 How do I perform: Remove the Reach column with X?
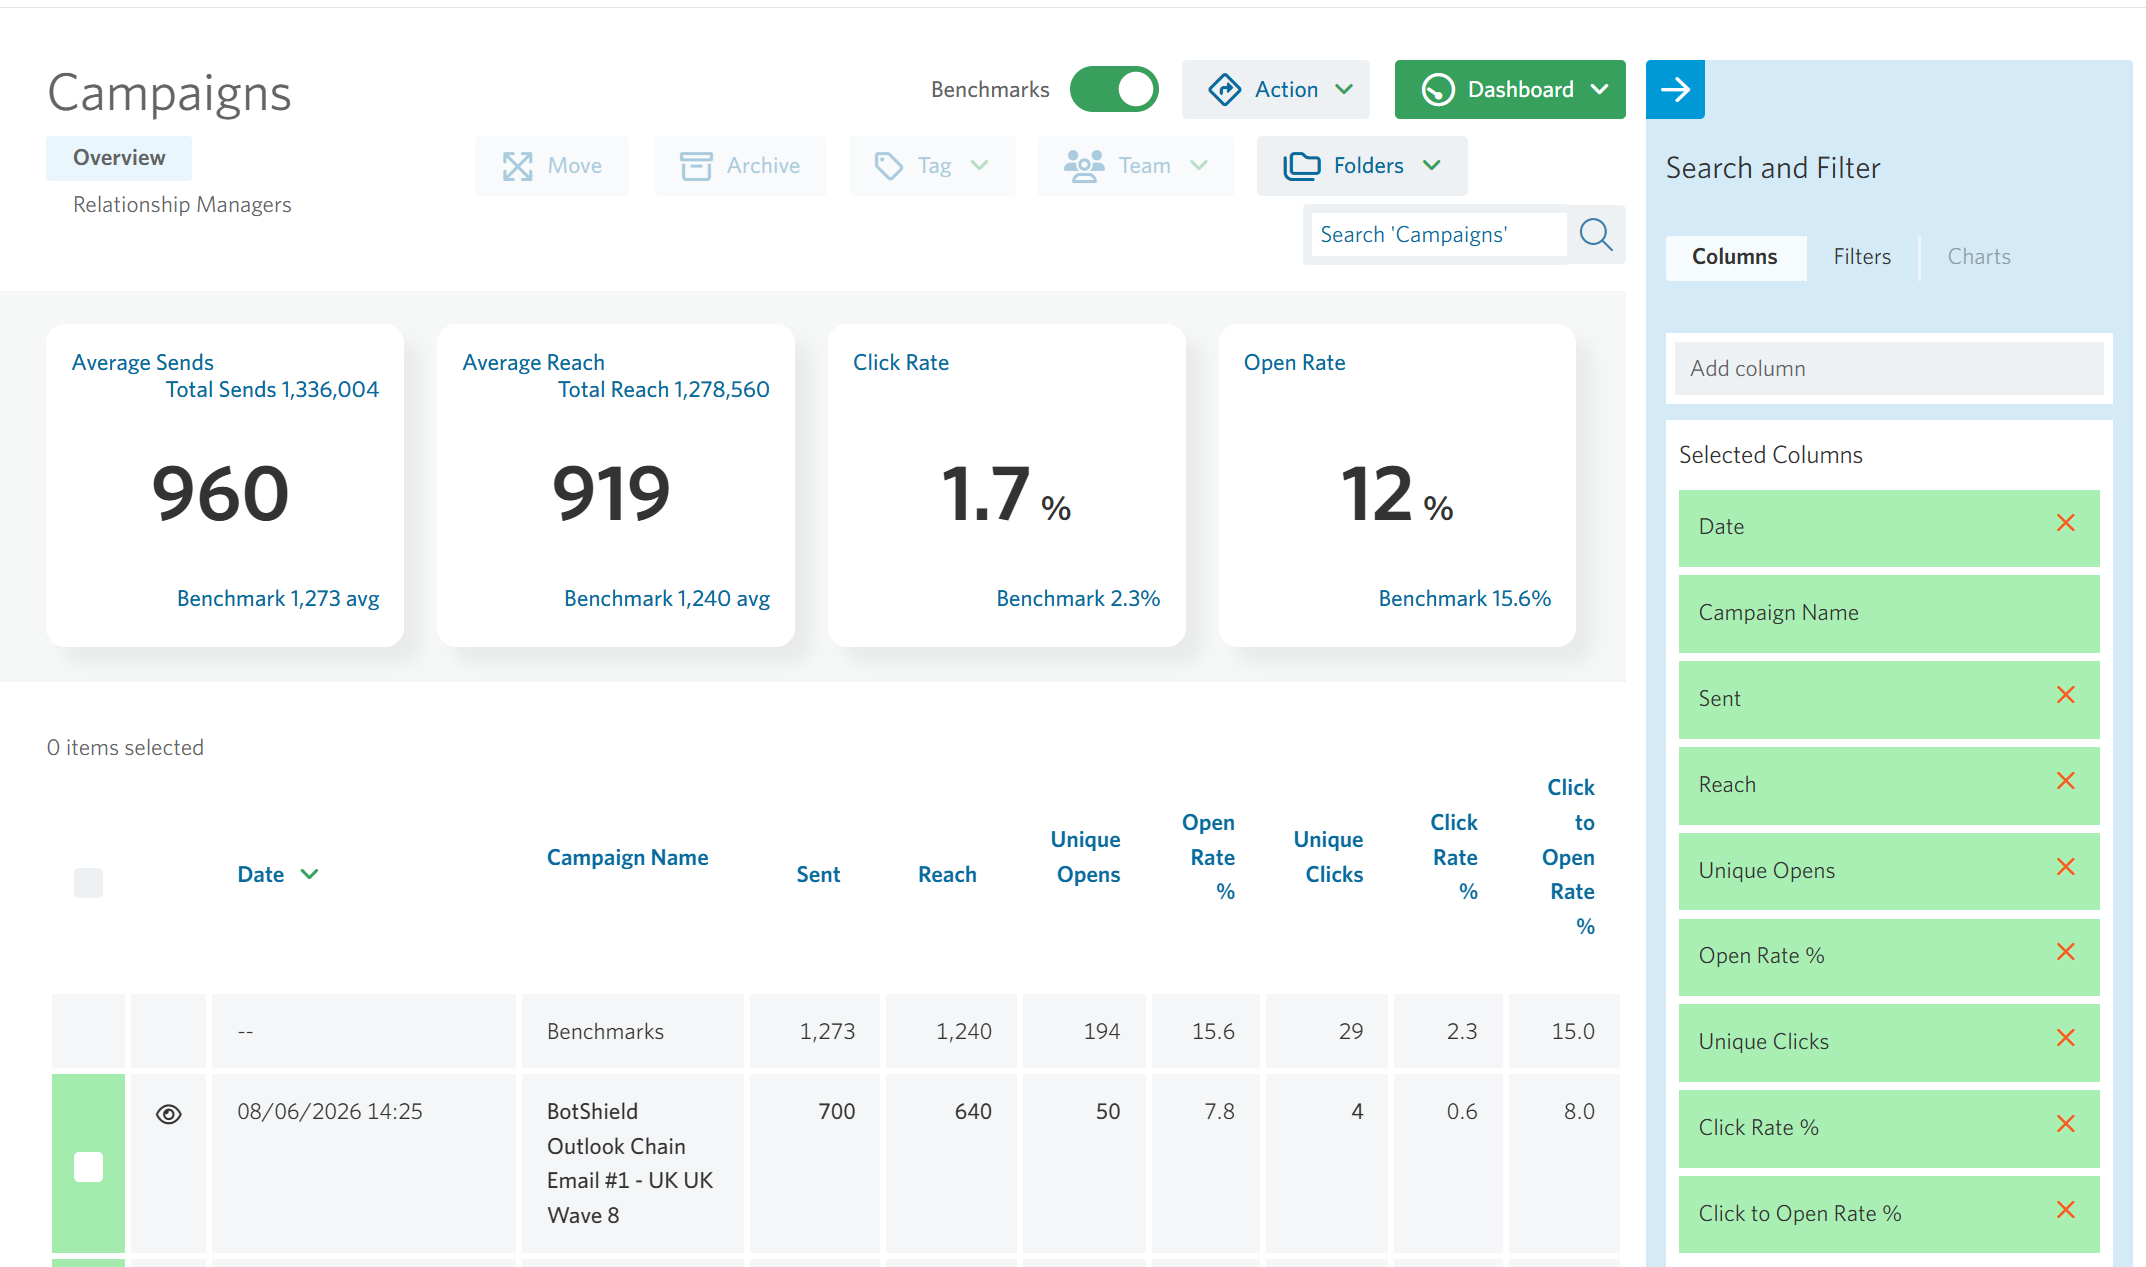(2066, 781)
